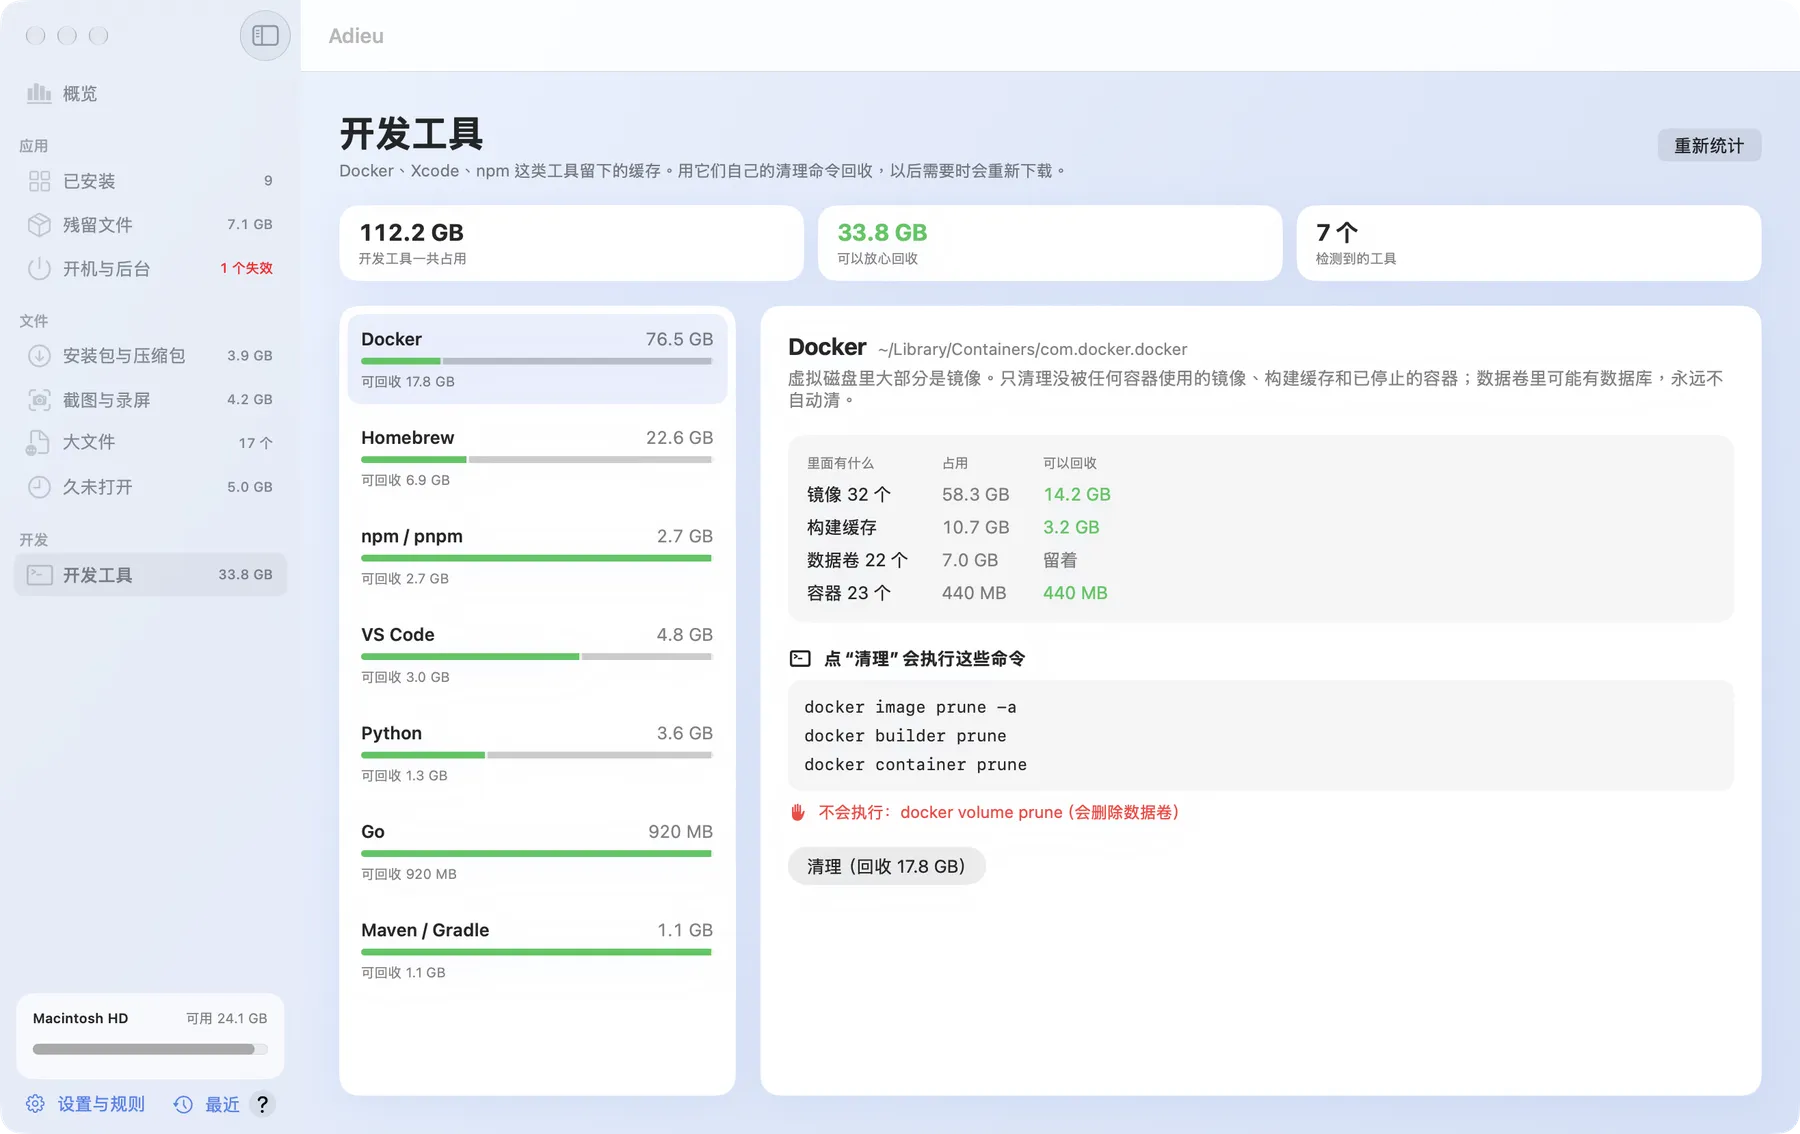Image resolution: width=1800 pixels, height=1134 pixels.
Task: Click the settings gear icon
Action: point(35,1104)
